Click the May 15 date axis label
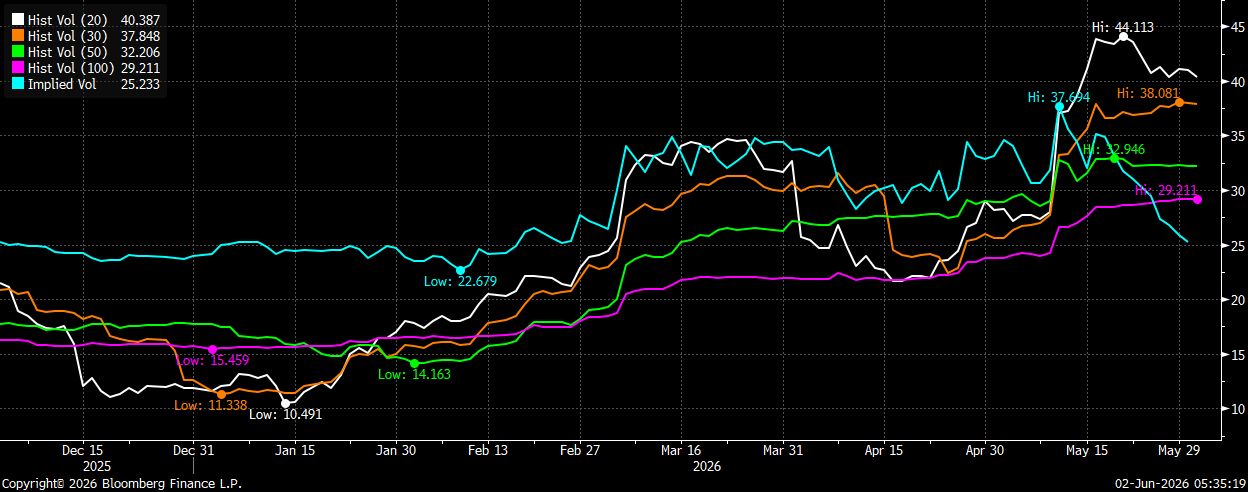1248x492 pixels. click(x=1086, y=450)
